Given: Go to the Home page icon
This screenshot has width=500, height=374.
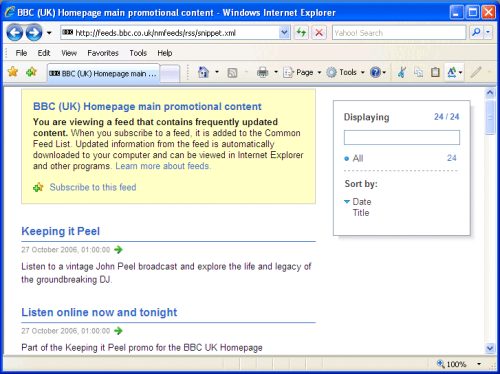Looking at the screenshot, I should click(203, 72).
